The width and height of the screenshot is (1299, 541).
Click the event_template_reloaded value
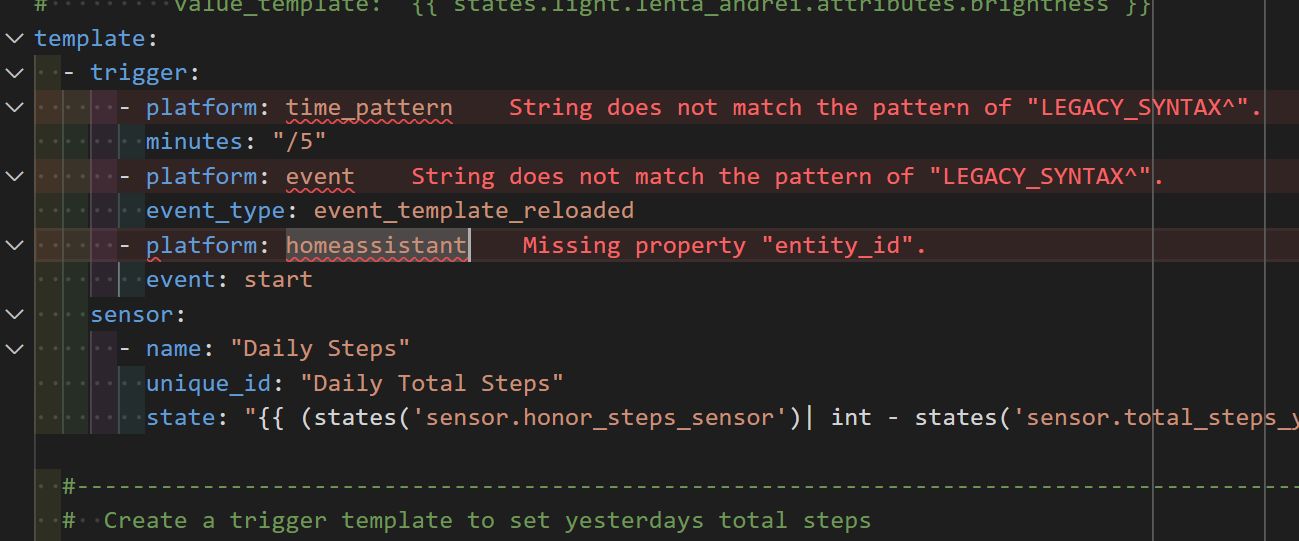[474, 211]
